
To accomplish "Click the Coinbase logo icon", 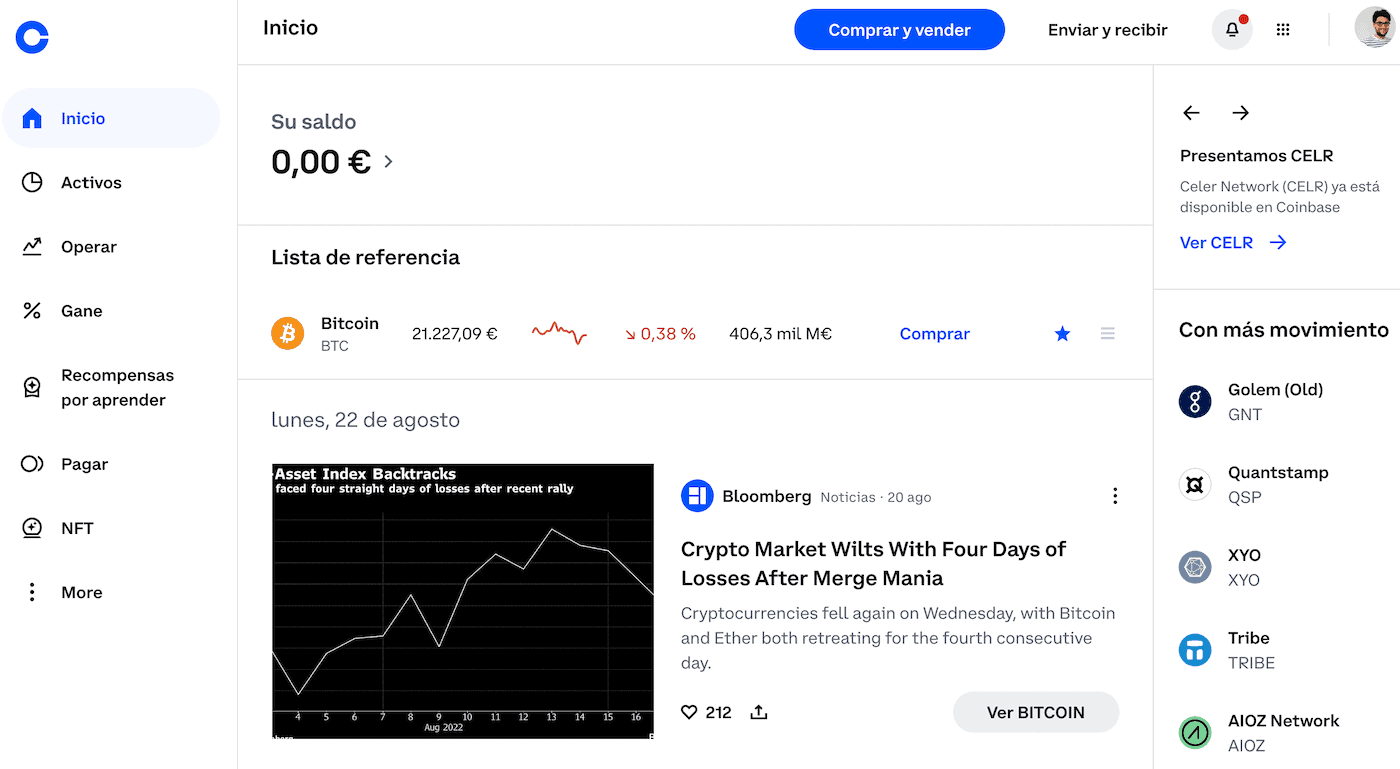I will pos(32,38).
